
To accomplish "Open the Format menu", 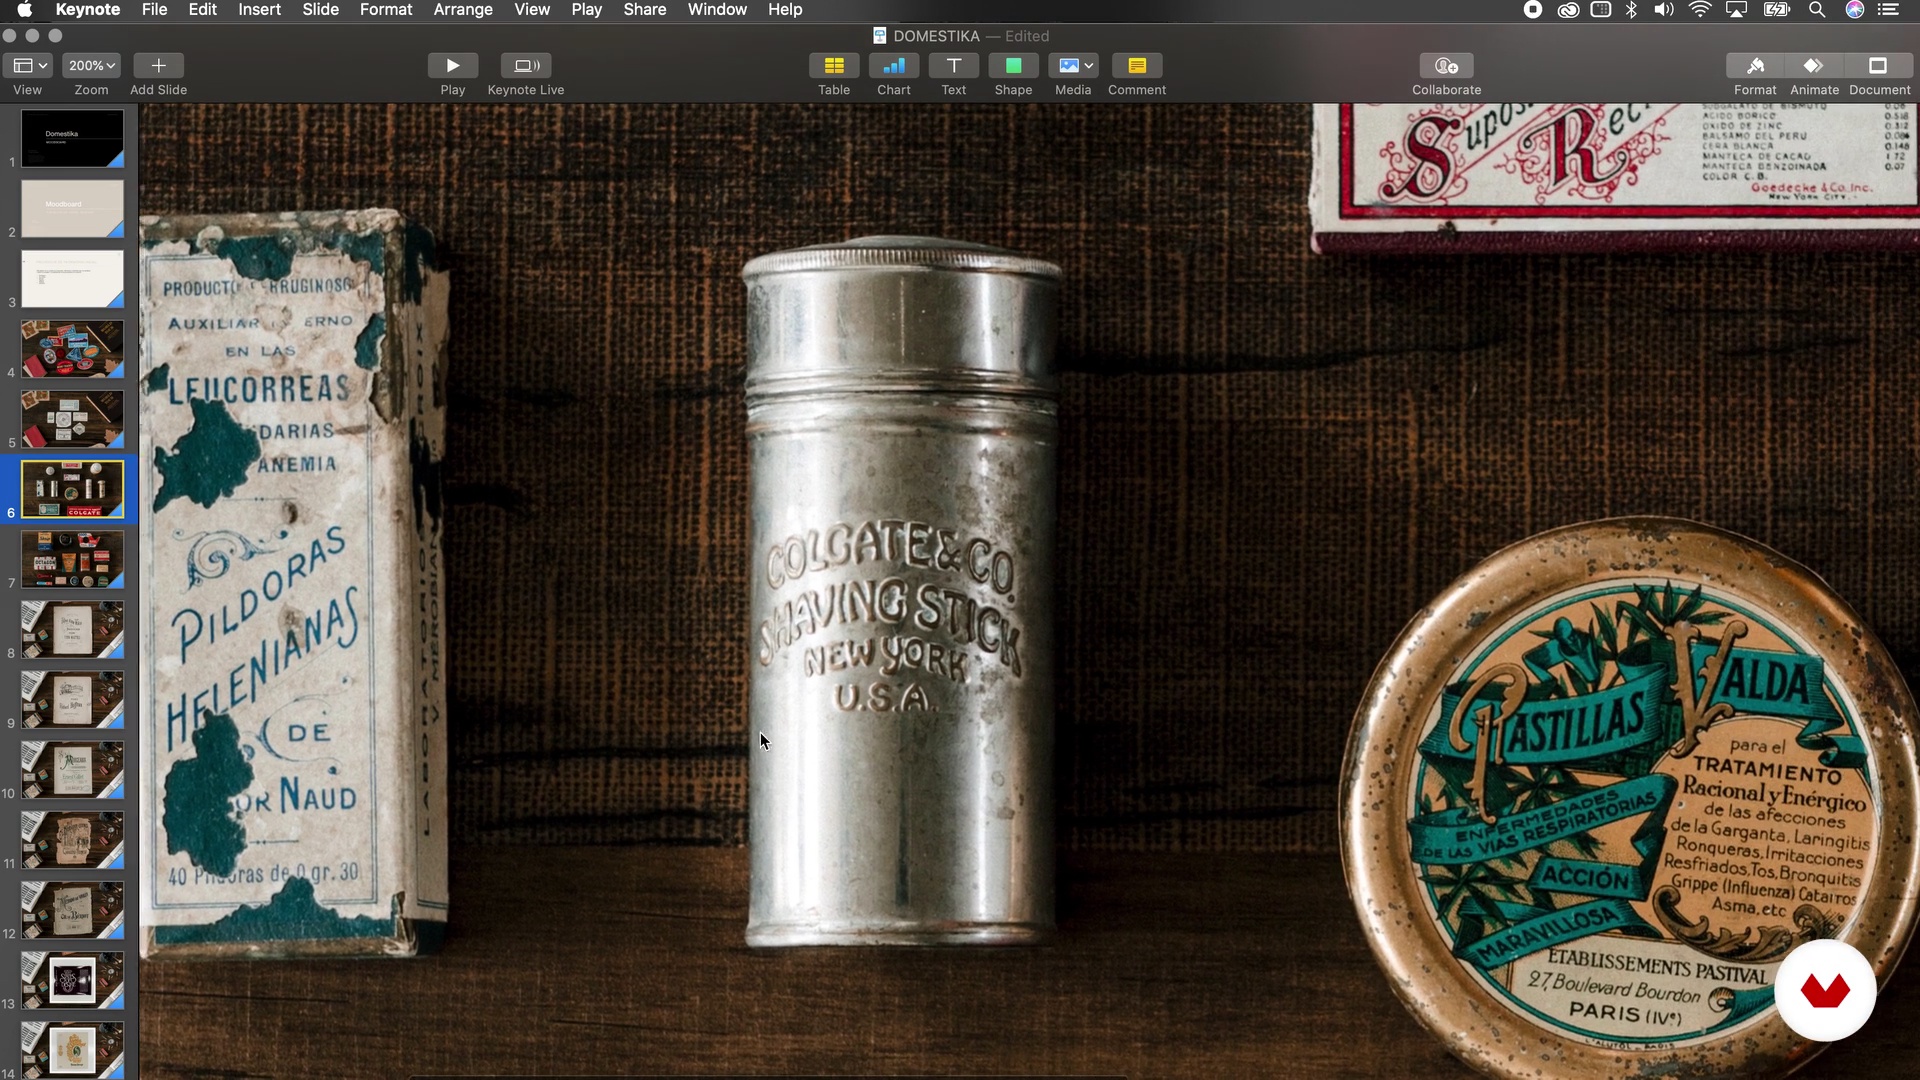I will click(x=386, y=10).
